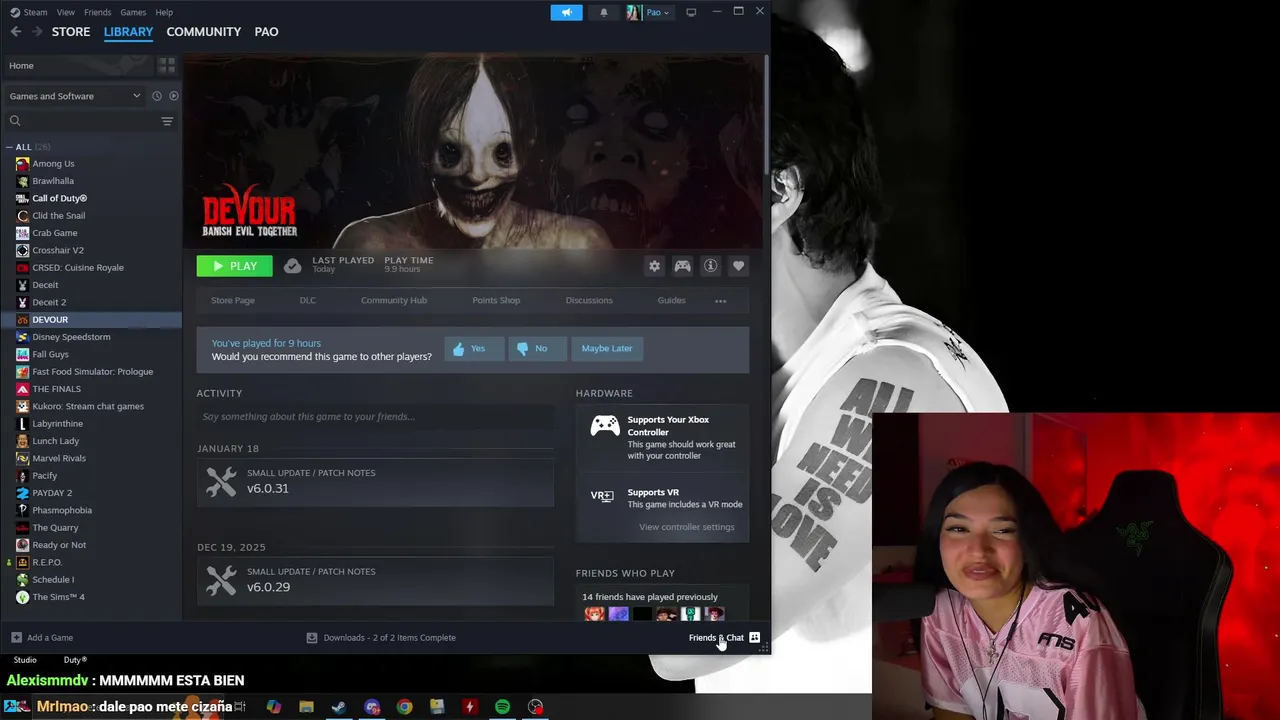
Task: Add DEVOUR to favorites heart
Action: coord(738,266)
